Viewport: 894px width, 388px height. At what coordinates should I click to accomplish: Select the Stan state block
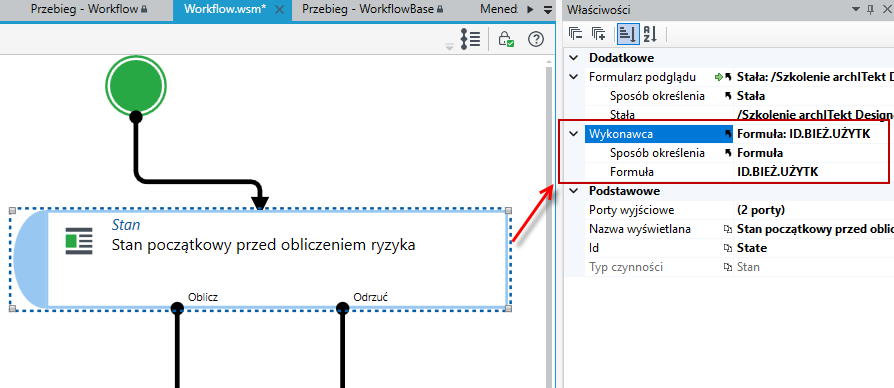(x=261, y=259)
